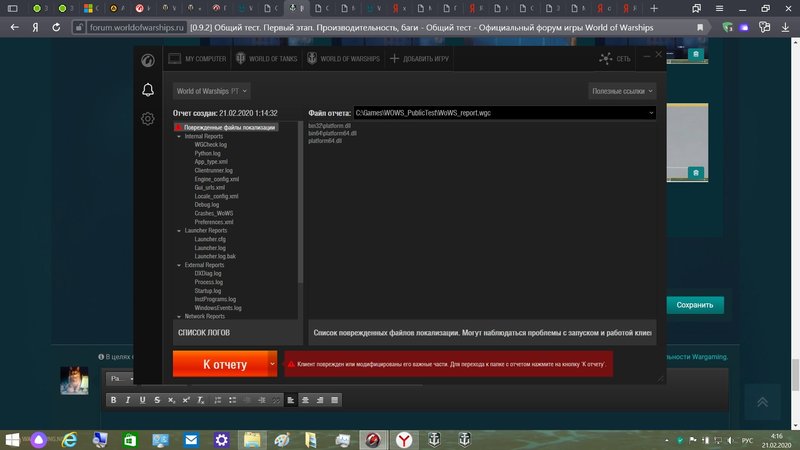Insert numbered list in forum editor
The image size is (800, 450).
click(218, 400)
